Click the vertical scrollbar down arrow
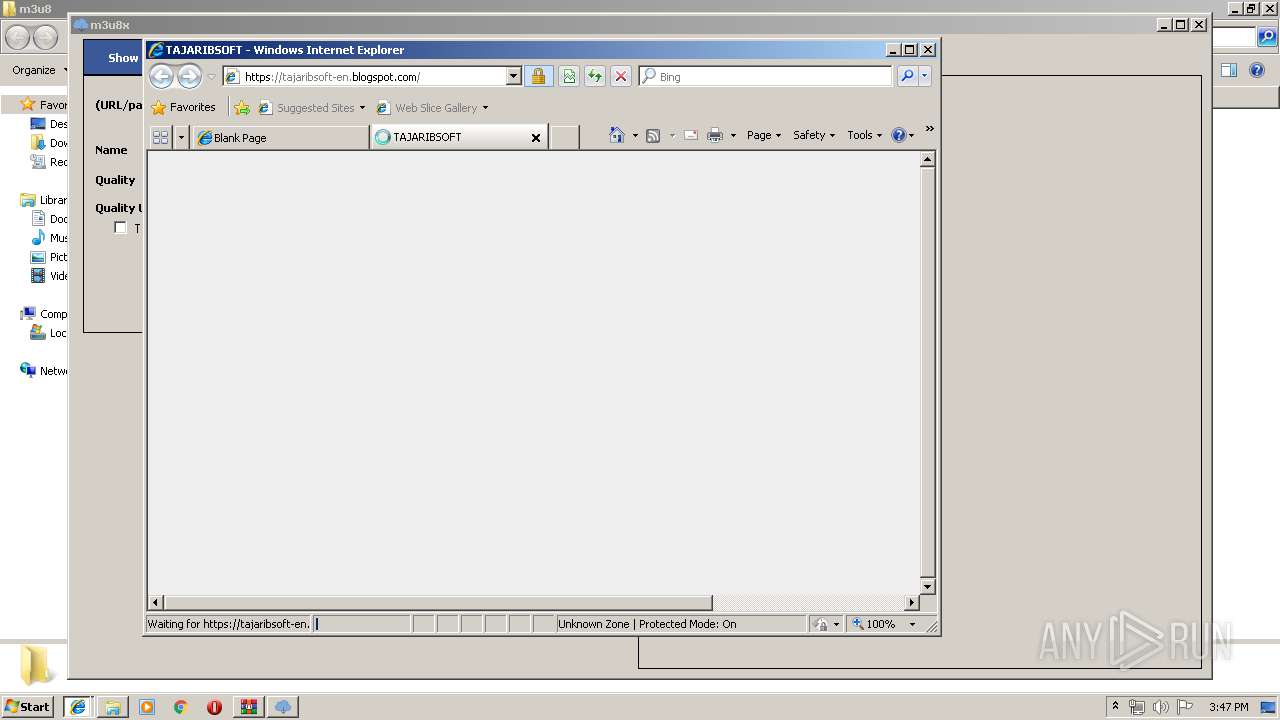 pyautogui.click(x=927, y=587)
